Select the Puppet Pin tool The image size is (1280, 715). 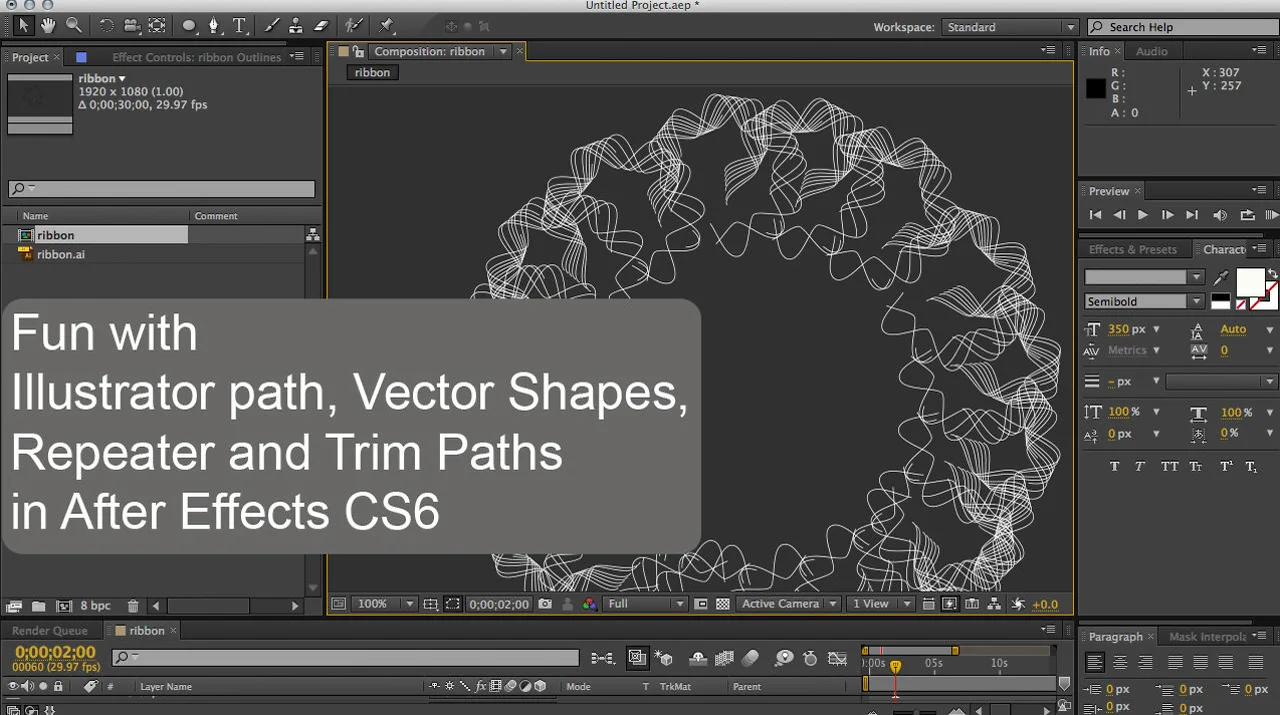pos(387,26)
